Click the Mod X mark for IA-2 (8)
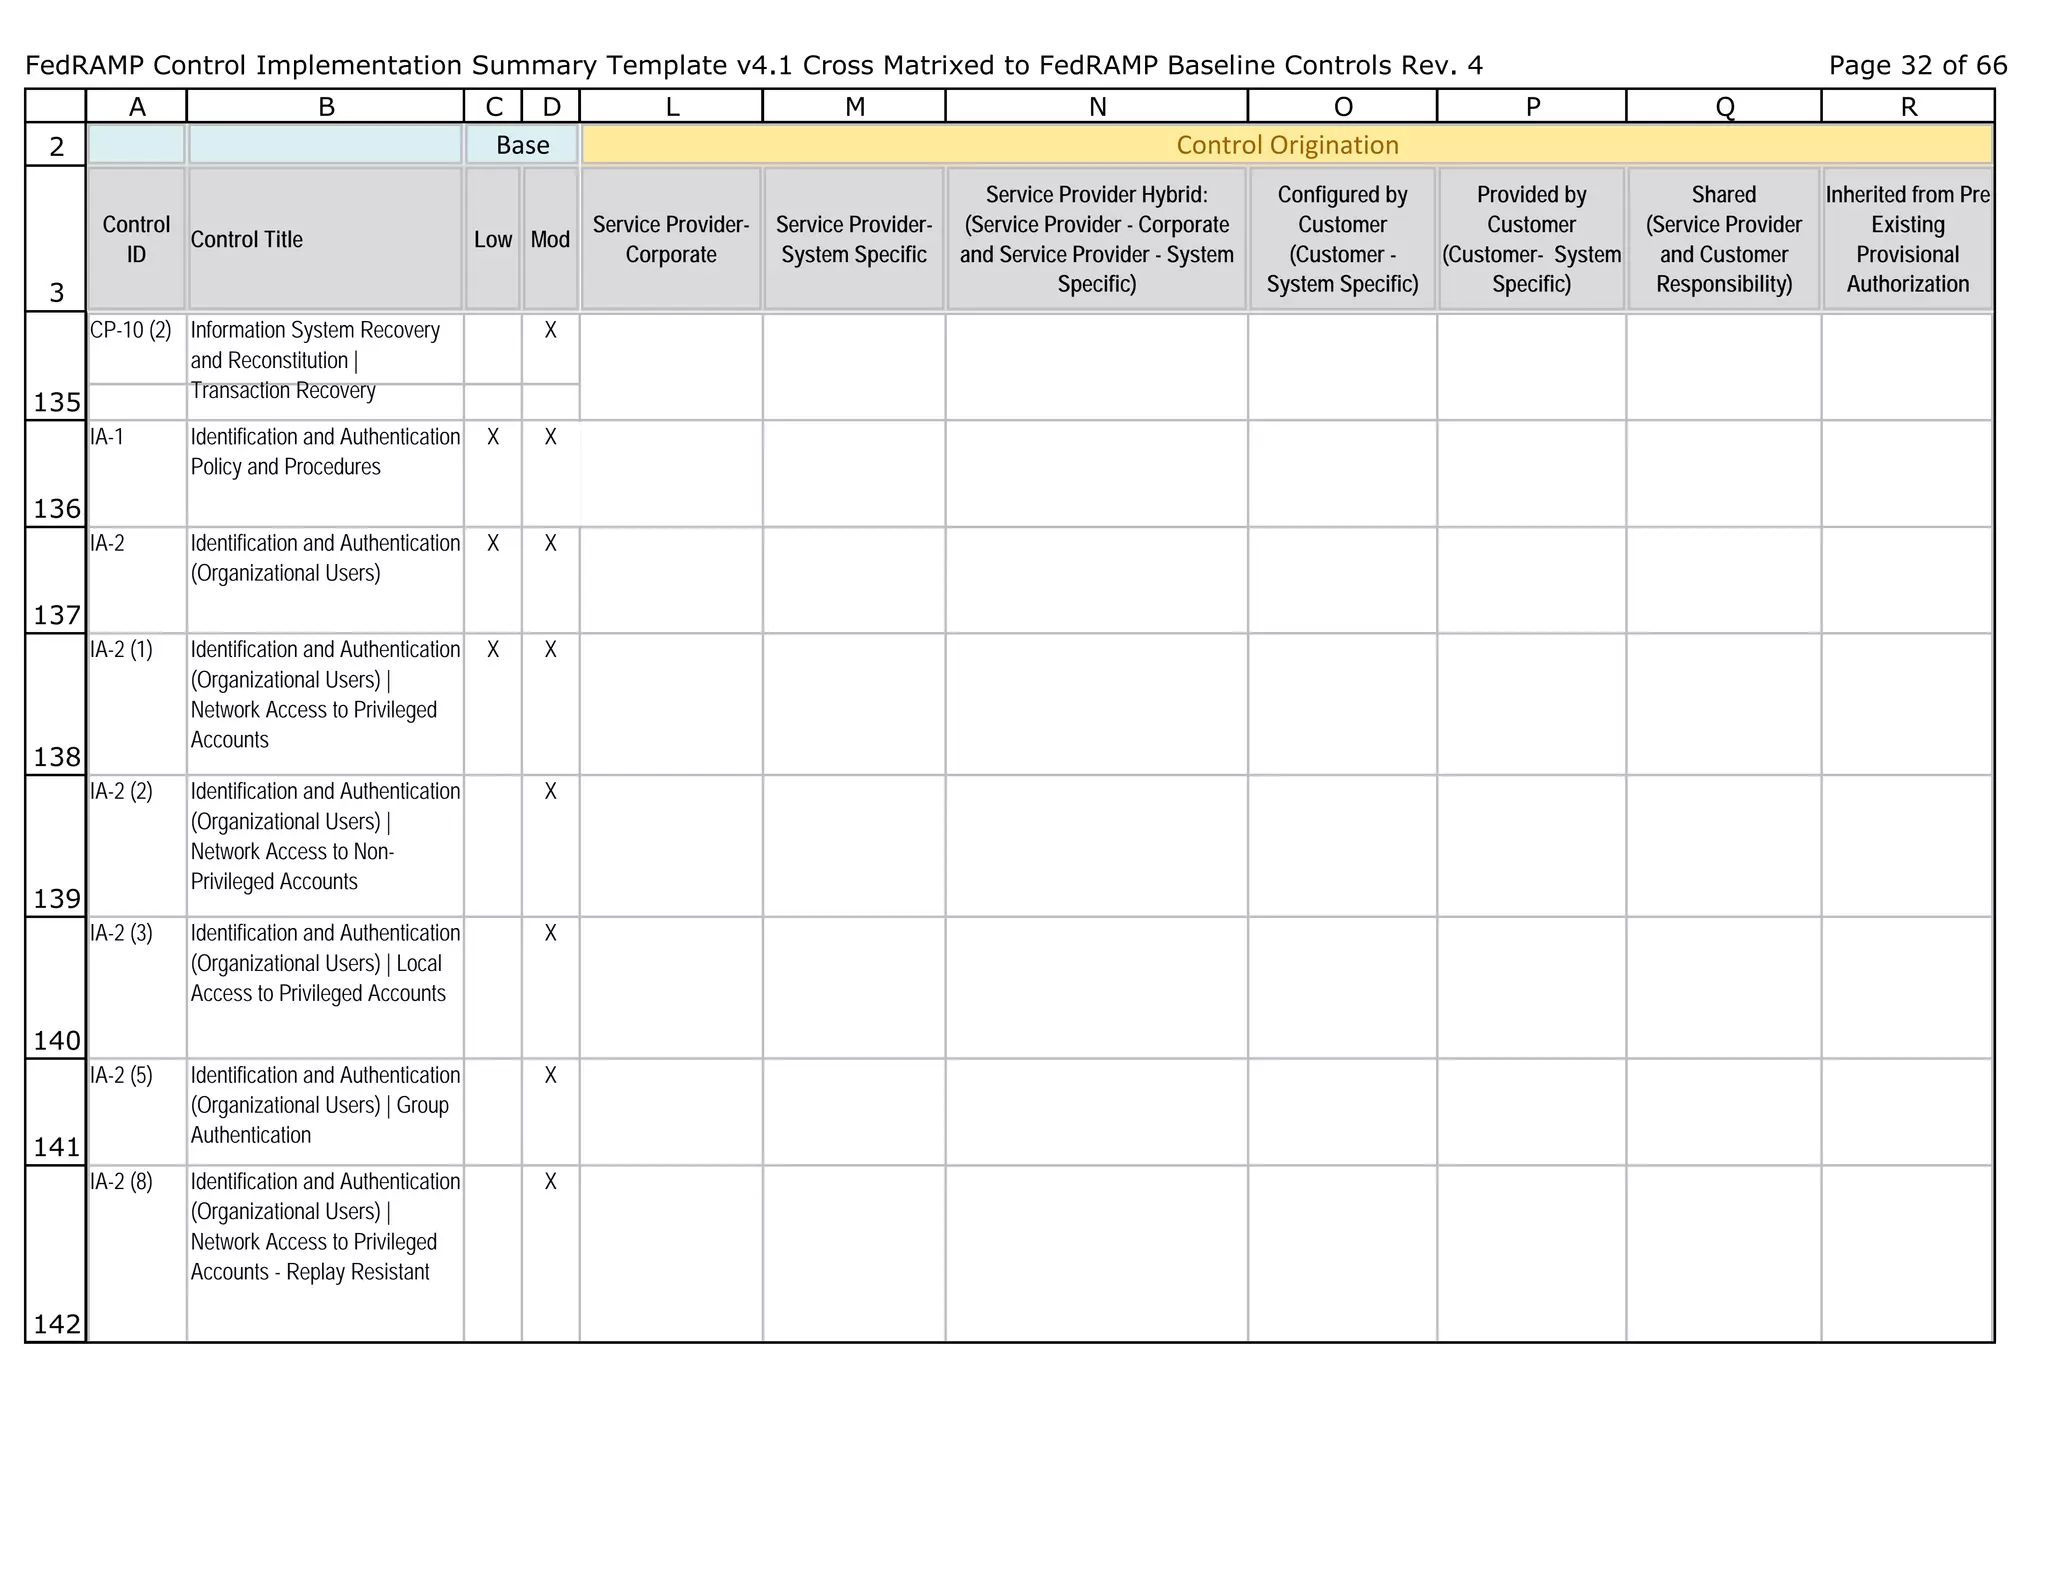Screen dimensions: 2048x1583 coord(550,1182)
